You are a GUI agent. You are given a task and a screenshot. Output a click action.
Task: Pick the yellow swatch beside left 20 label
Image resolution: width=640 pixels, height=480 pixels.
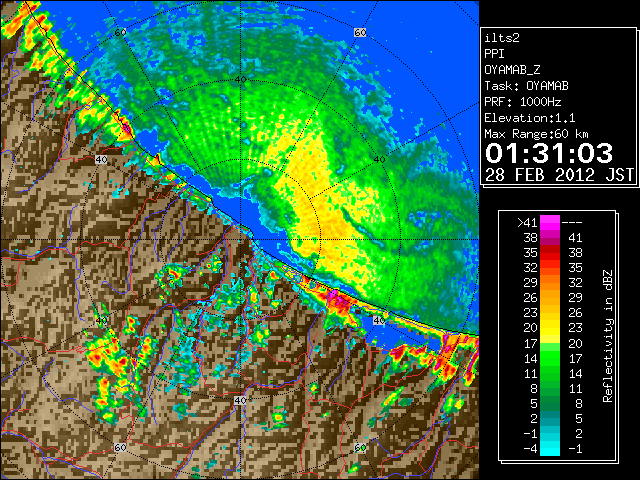click(550, 328)
